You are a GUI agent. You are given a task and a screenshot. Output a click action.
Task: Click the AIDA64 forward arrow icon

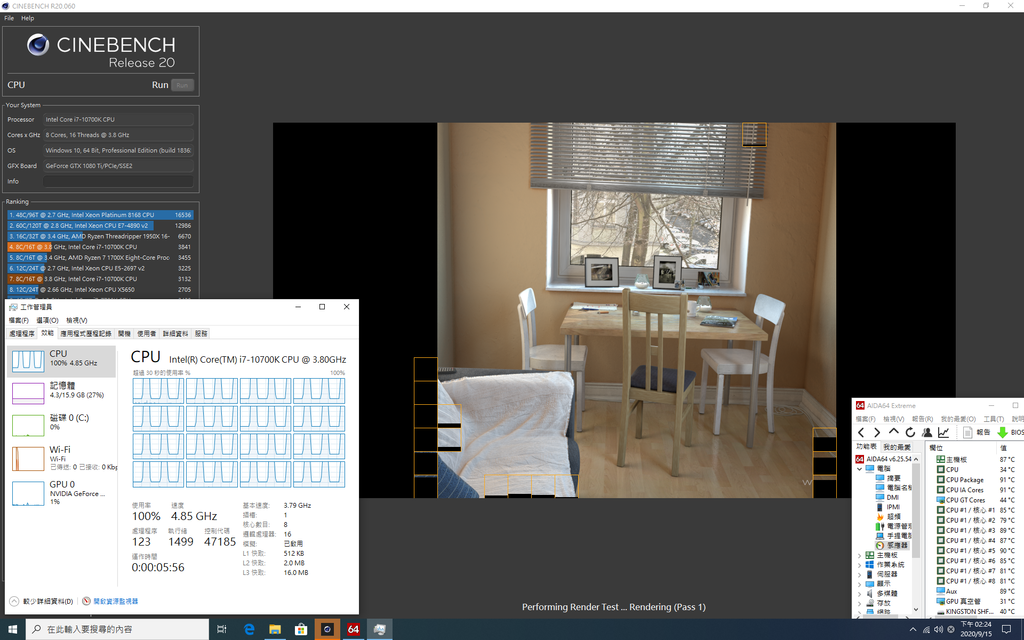[x=877, y=432]
